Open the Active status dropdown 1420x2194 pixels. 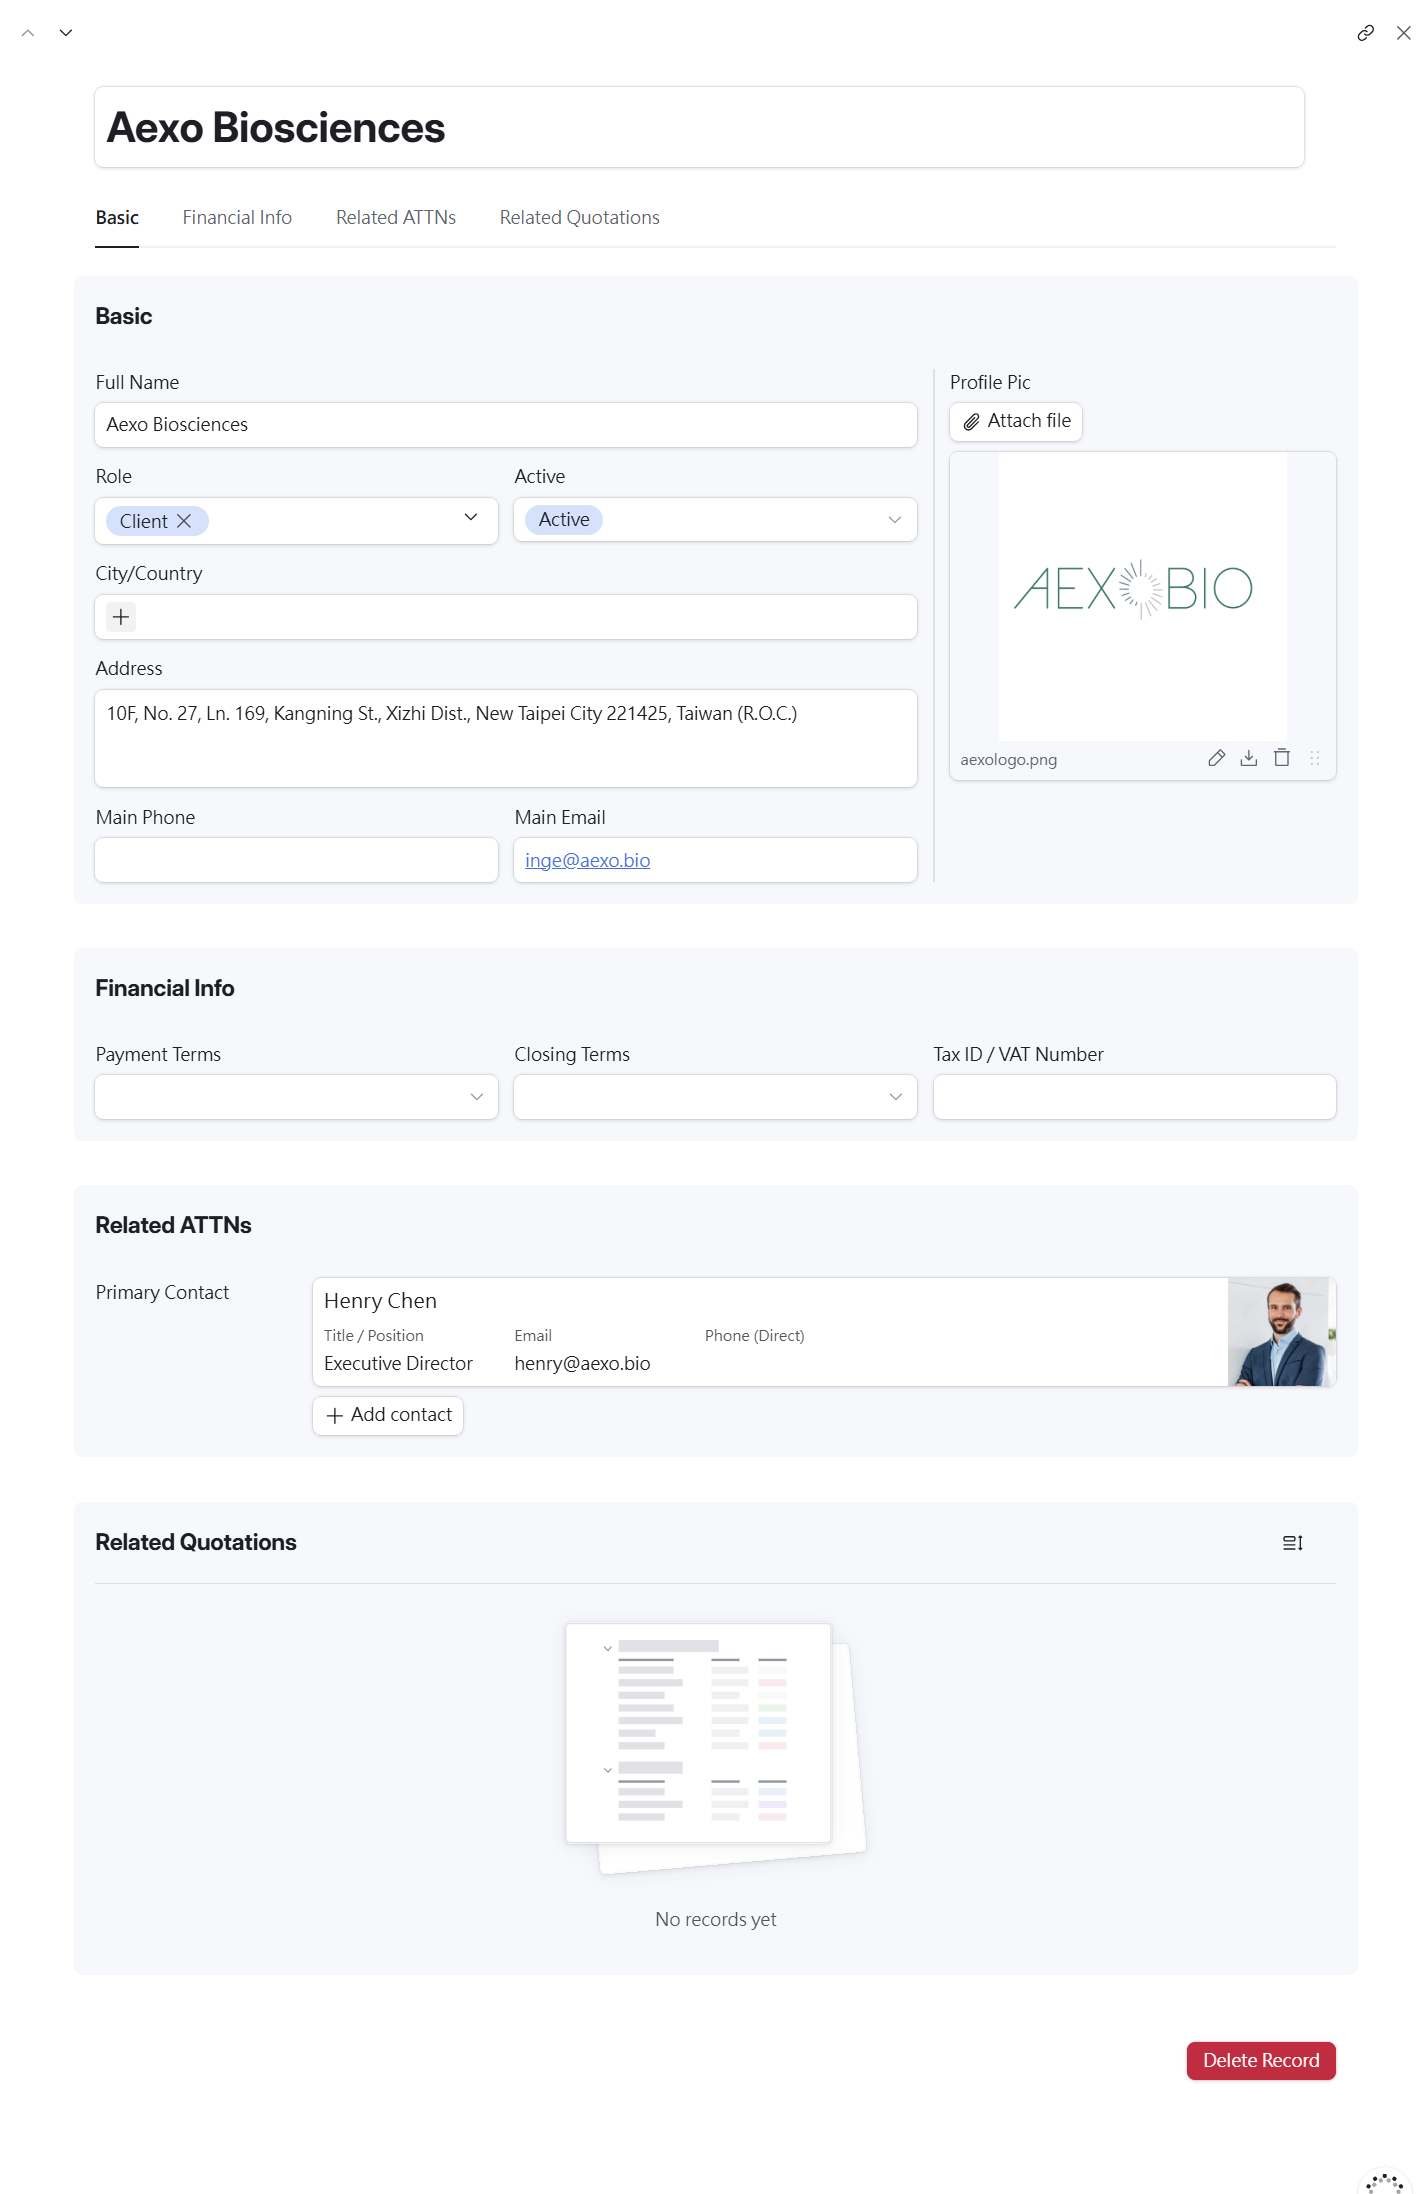coord(894,520)
